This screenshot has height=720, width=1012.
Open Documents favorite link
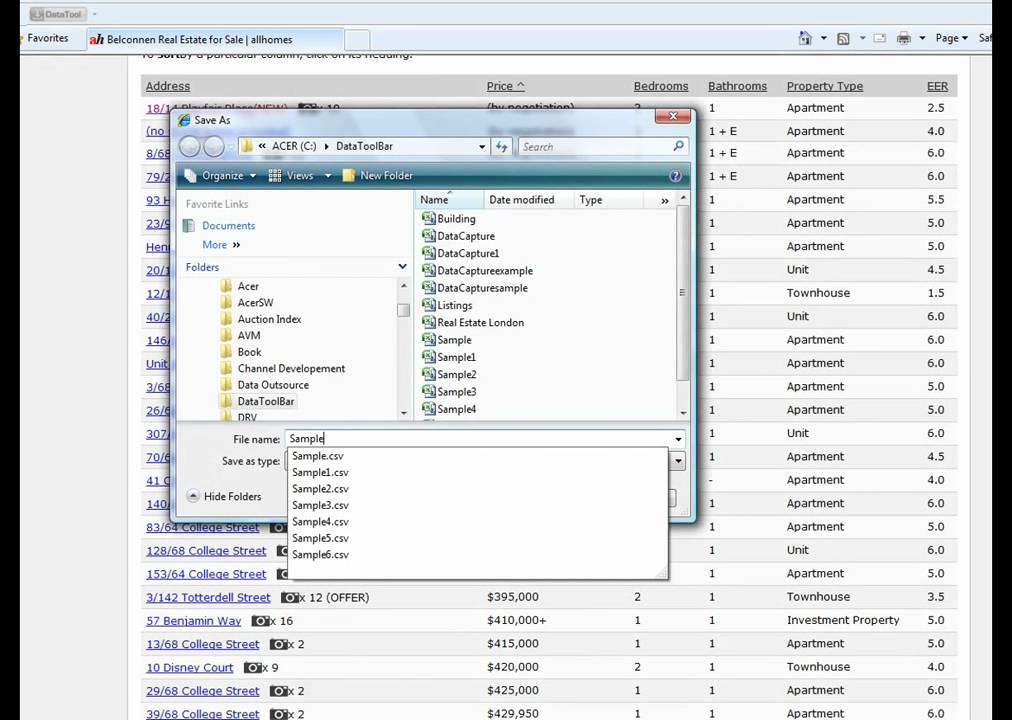pyautogui.click(x=228, y=226)
